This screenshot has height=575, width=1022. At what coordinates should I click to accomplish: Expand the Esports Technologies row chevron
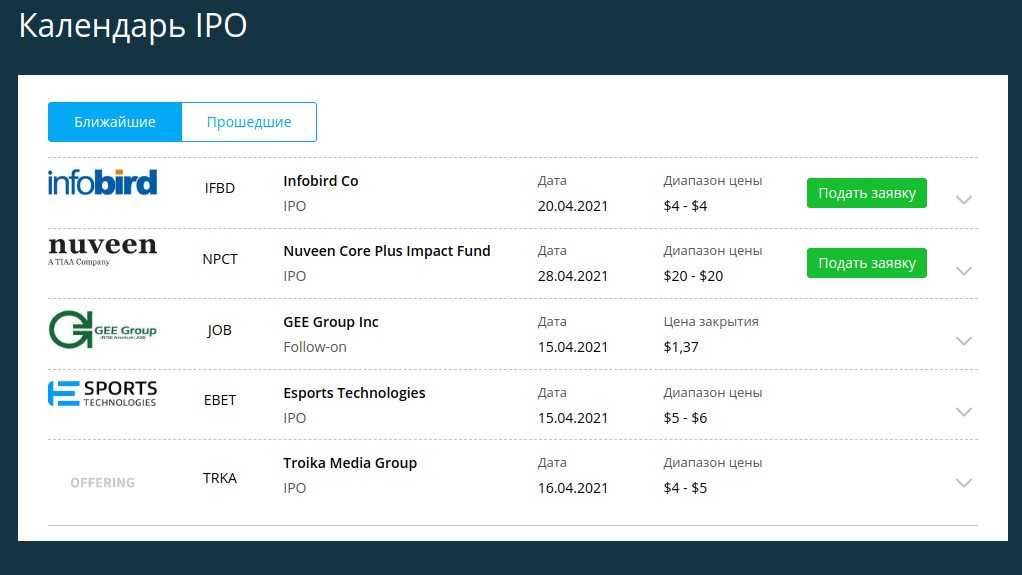click(x=963, y=412)
